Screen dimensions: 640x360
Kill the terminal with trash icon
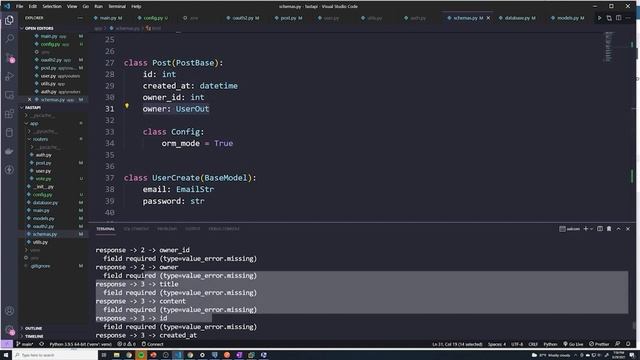[609, 229]
